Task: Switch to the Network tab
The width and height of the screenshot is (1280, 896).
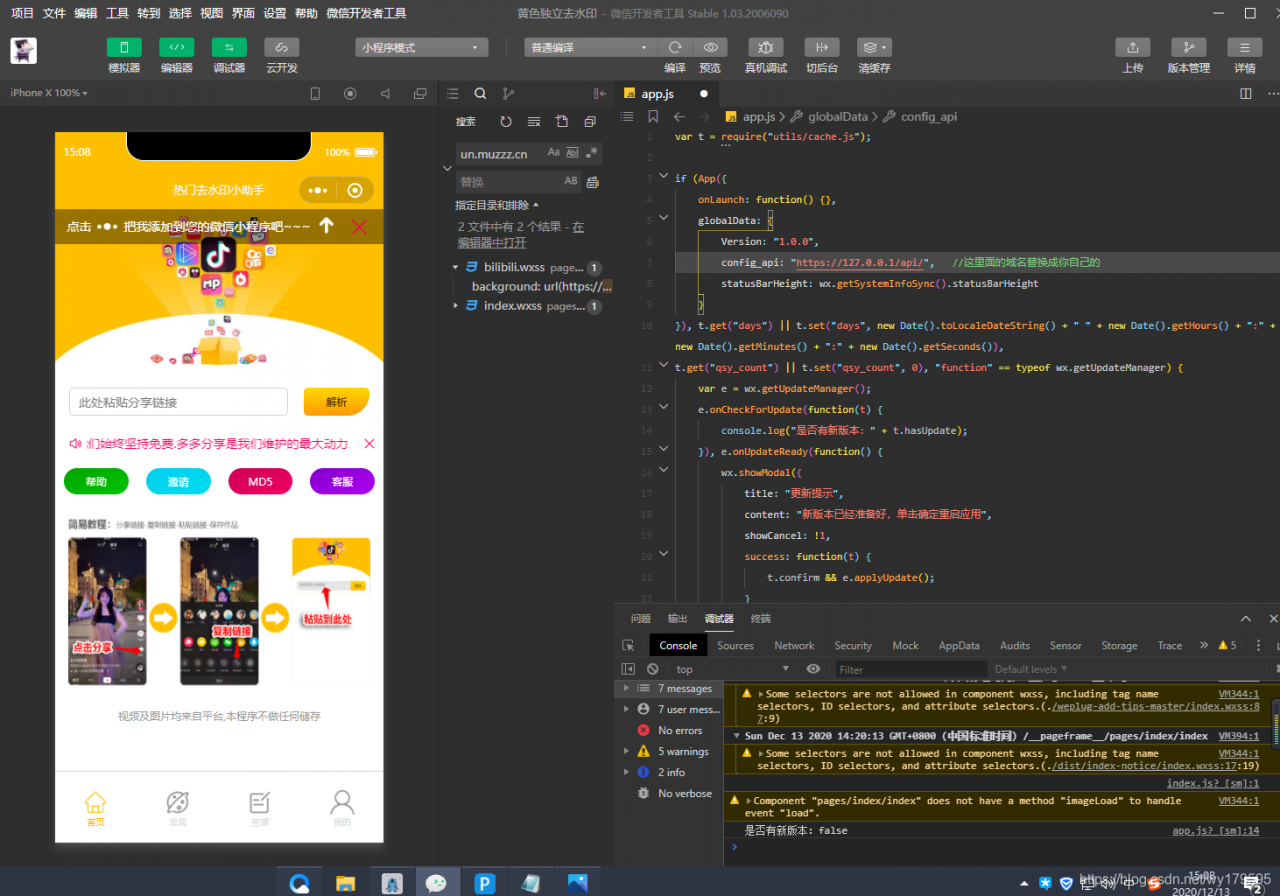Action: coord(794,646)
